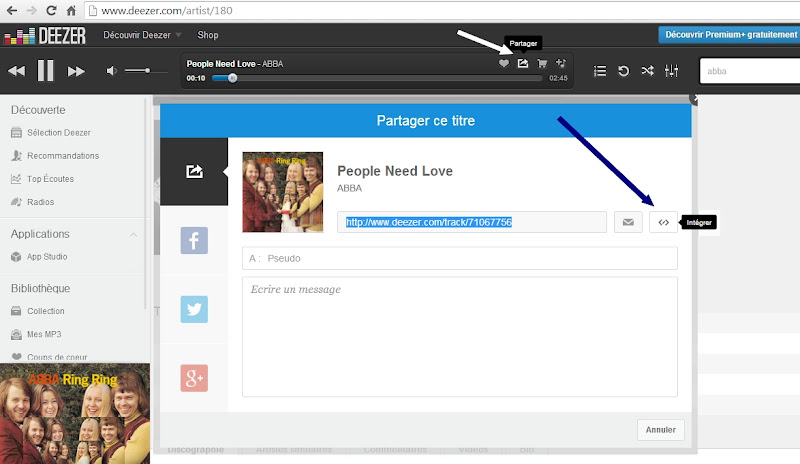Click the Ecrire un message text area
This screenshot has width=800, height=464.
point(460,337)
